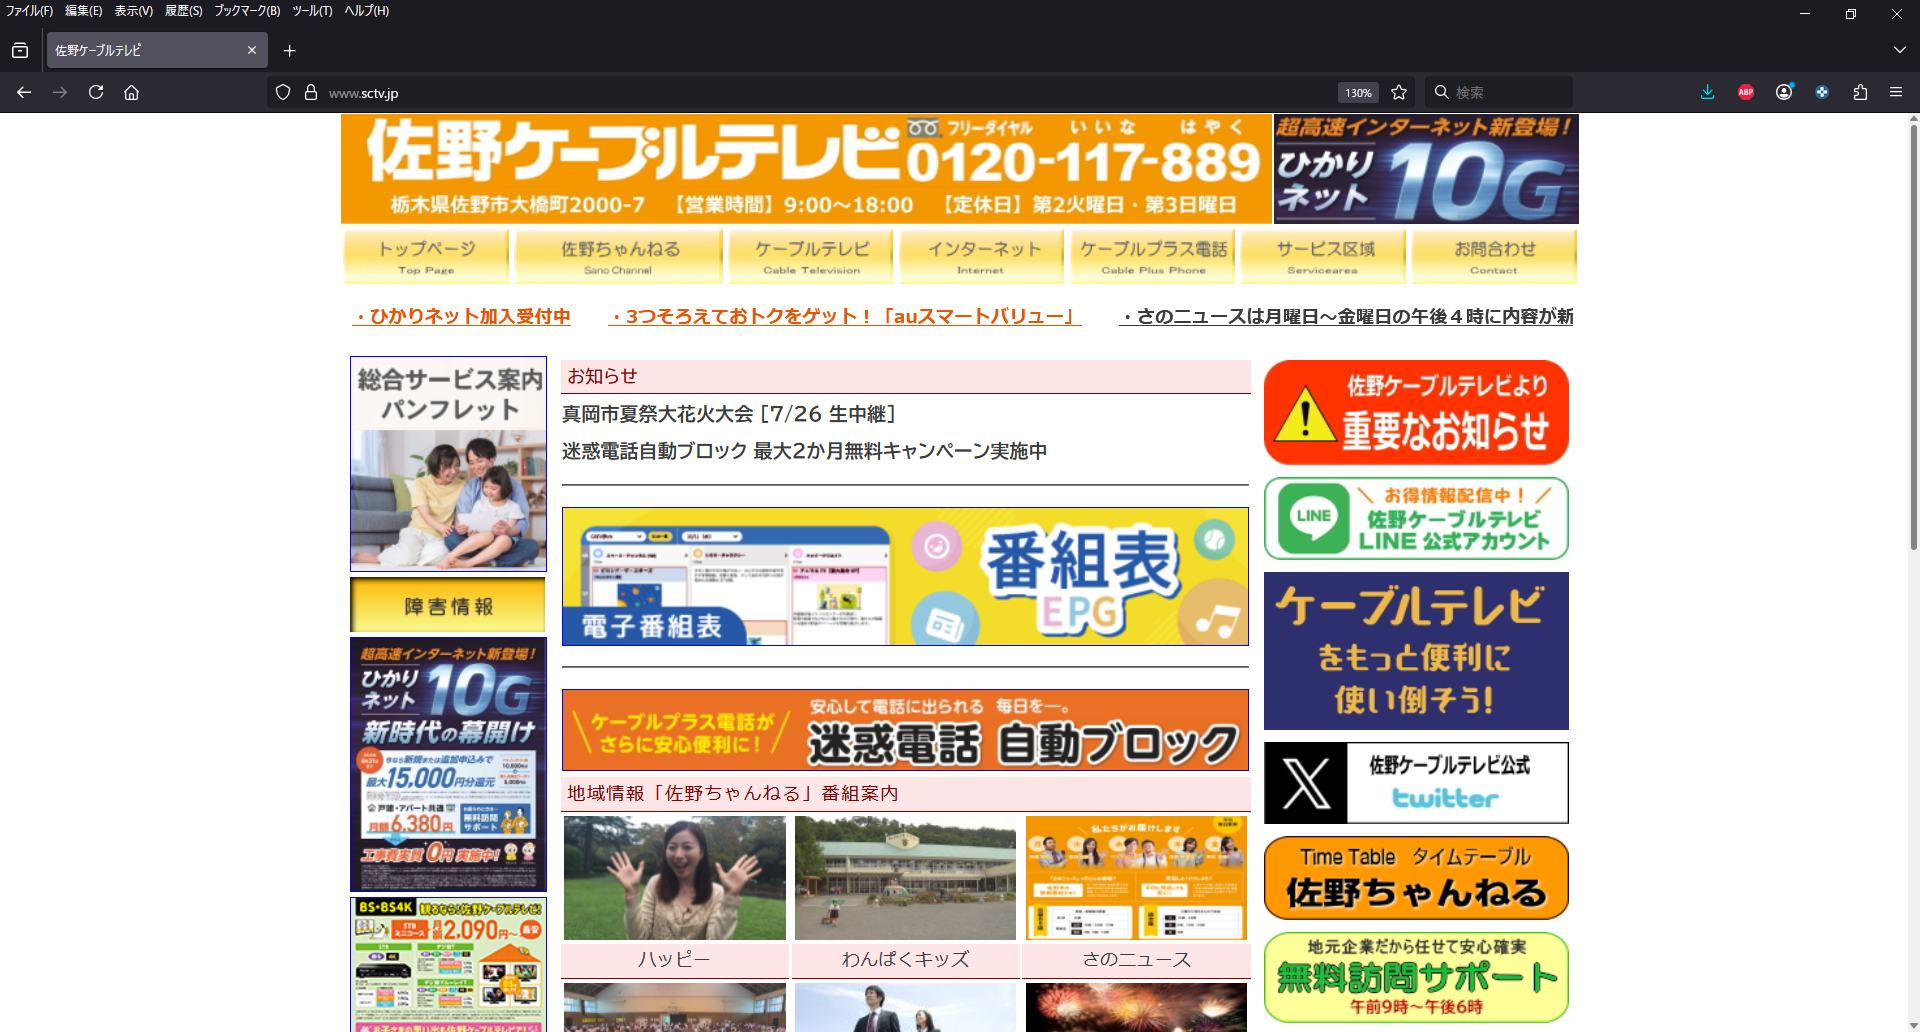Expand the list all tabs chevron
Viewport: 1920px width, 1032px height.
(x=1899, y=50)
